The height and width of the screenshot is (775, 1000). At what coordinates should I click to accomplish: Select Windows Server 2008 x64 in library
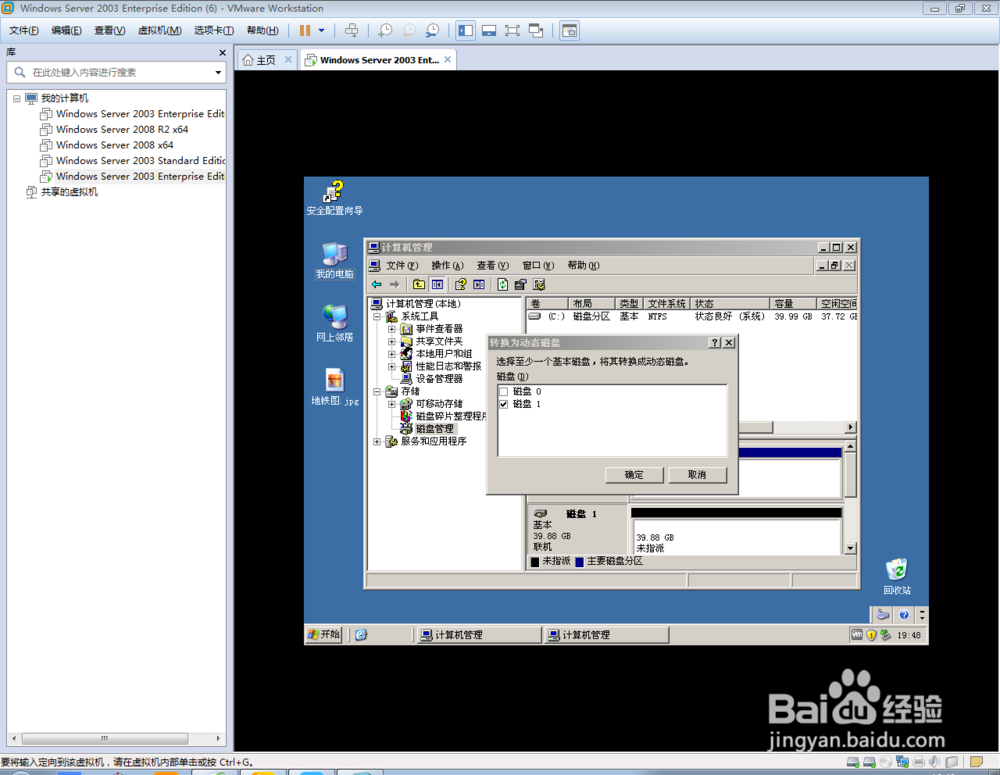pos(115,145)
